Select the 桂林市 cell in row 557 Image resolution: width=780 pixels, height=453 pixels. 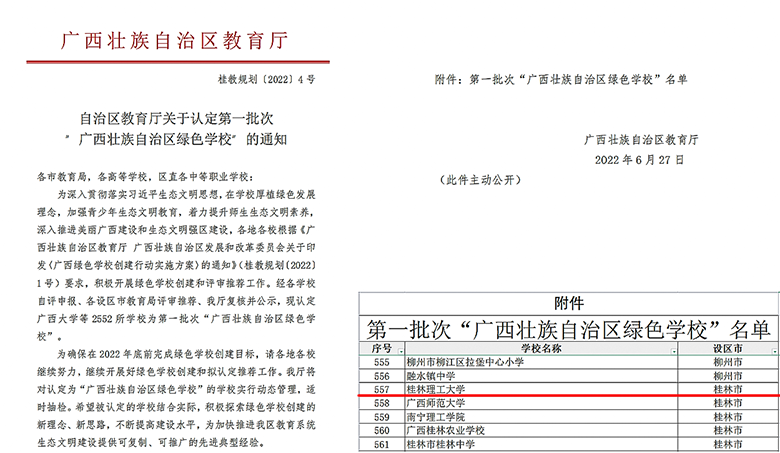[728, 389]
